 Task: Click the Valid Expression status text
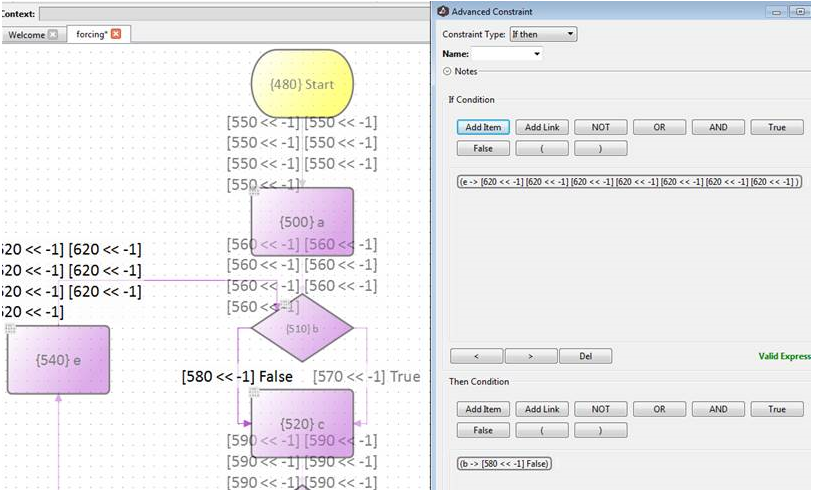[785, 356]
